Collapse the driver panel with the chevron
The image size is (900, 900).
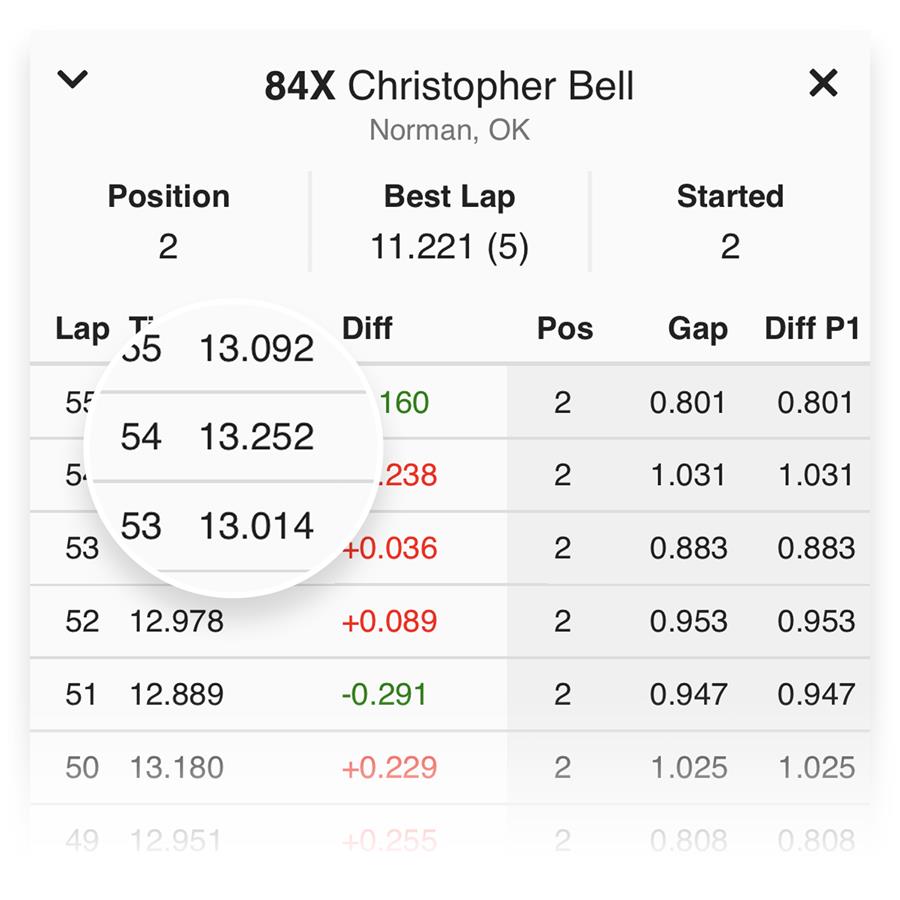click(x=72, y=79)
